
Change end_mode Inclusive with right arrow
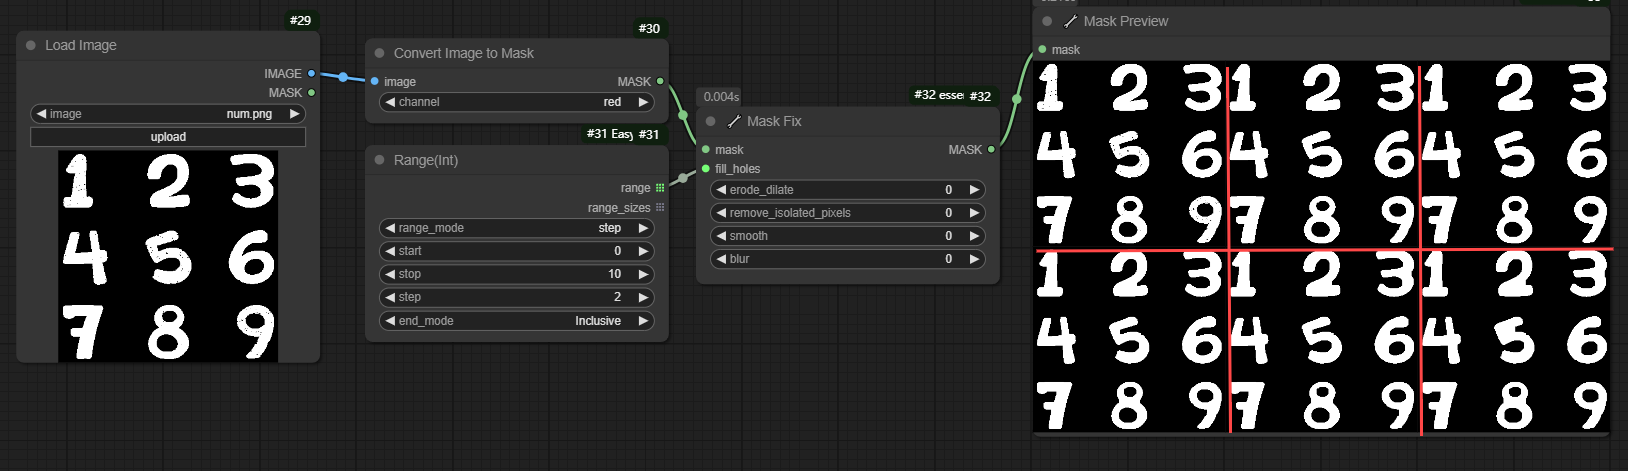click(x=643, y=321)
